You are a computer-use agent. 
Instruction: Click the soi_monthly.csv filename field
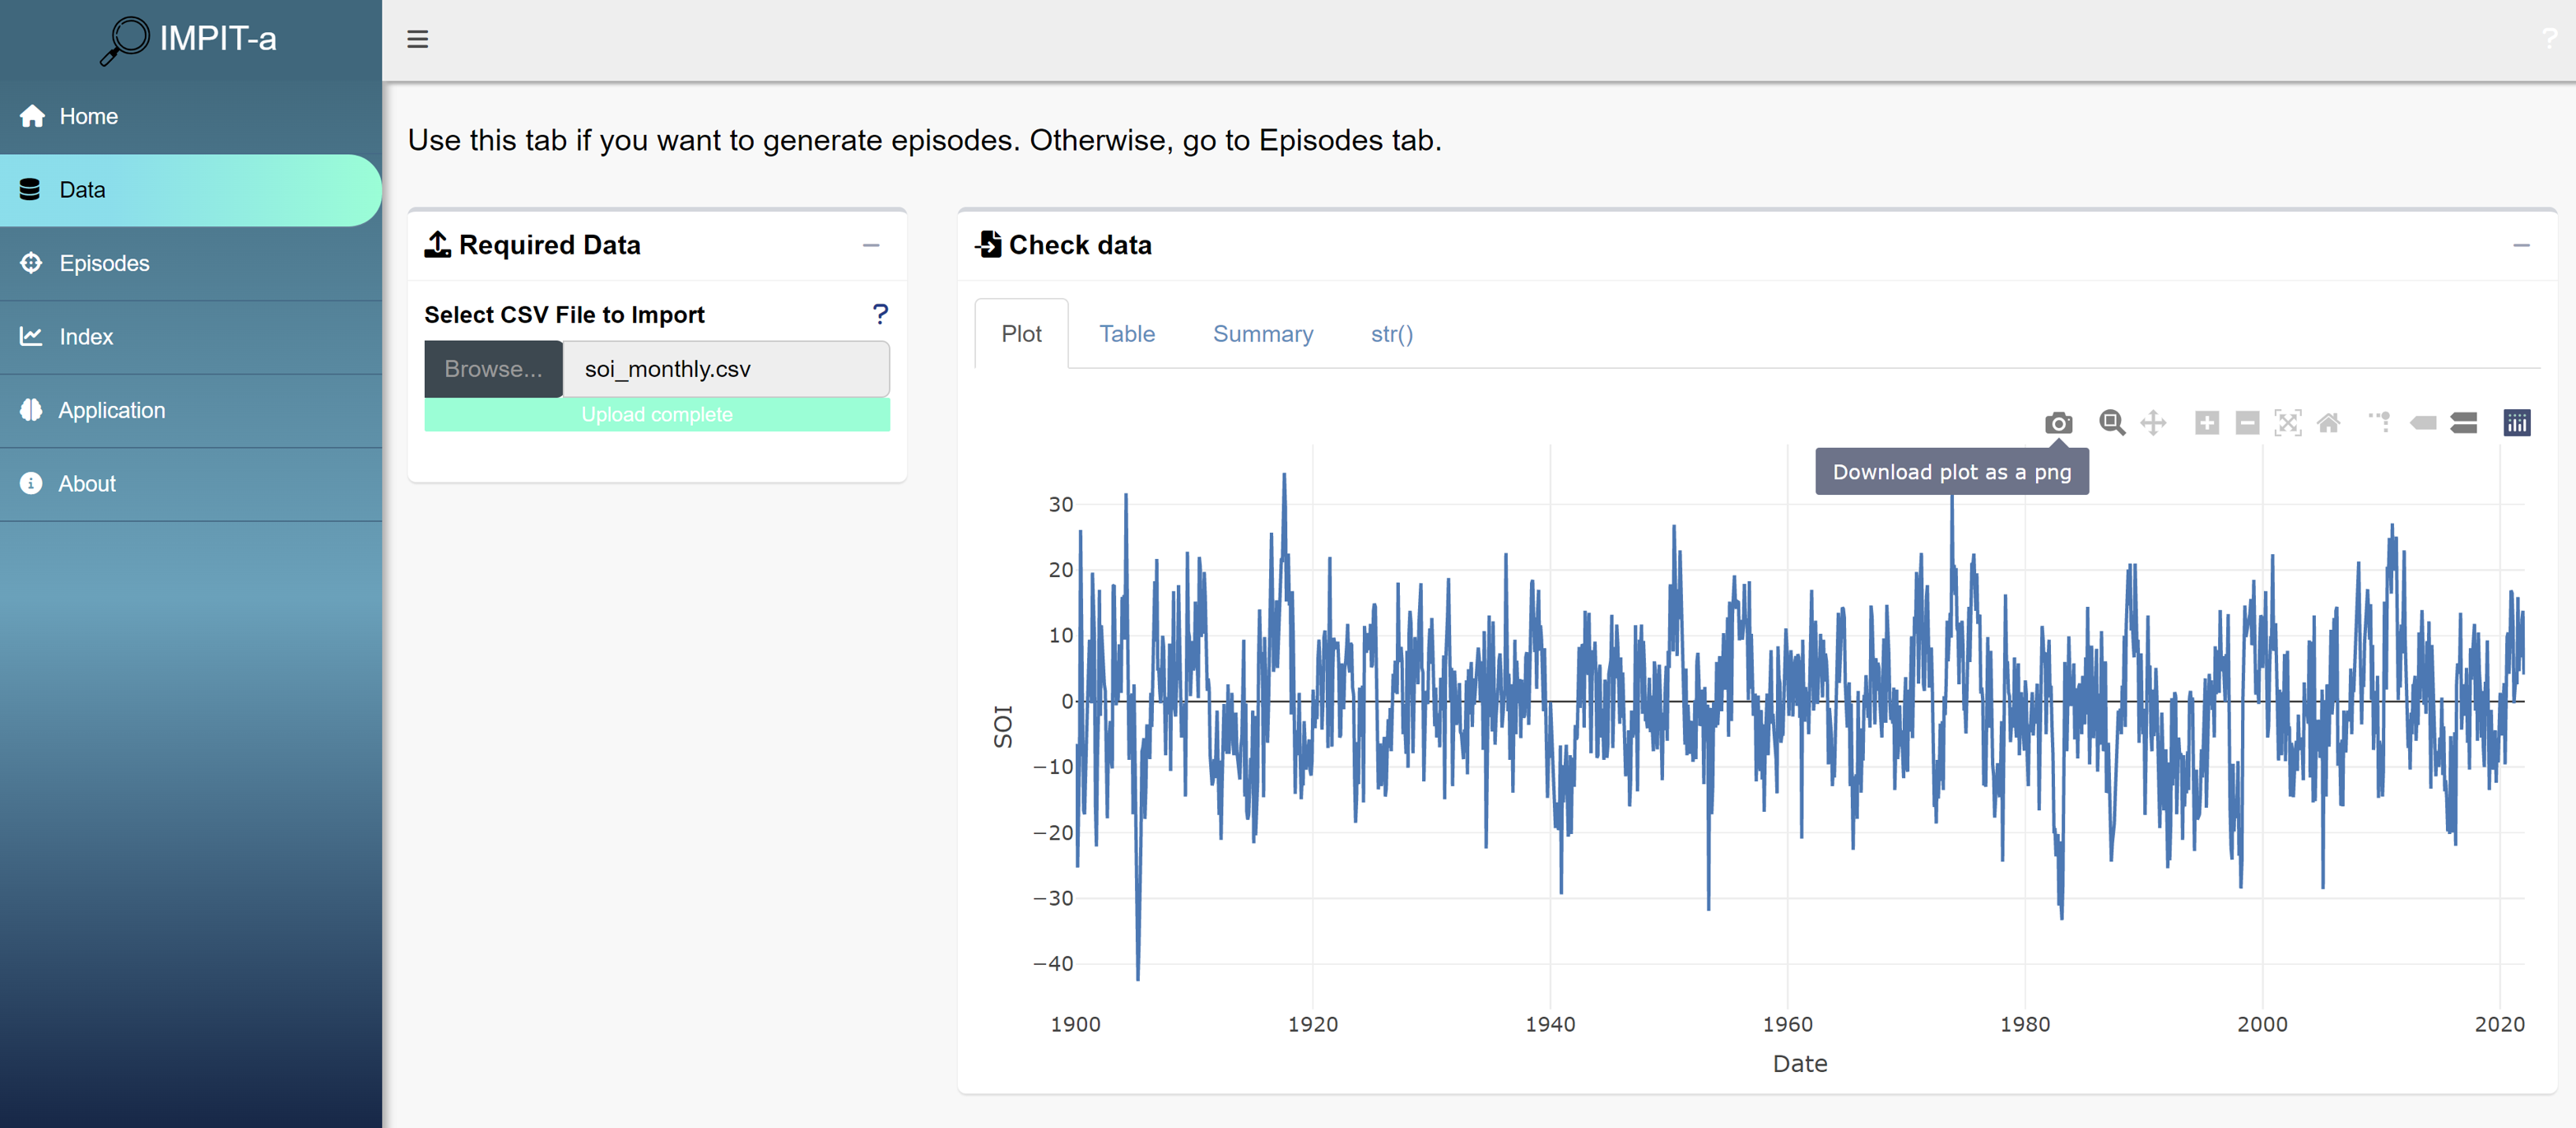point(725,369)
